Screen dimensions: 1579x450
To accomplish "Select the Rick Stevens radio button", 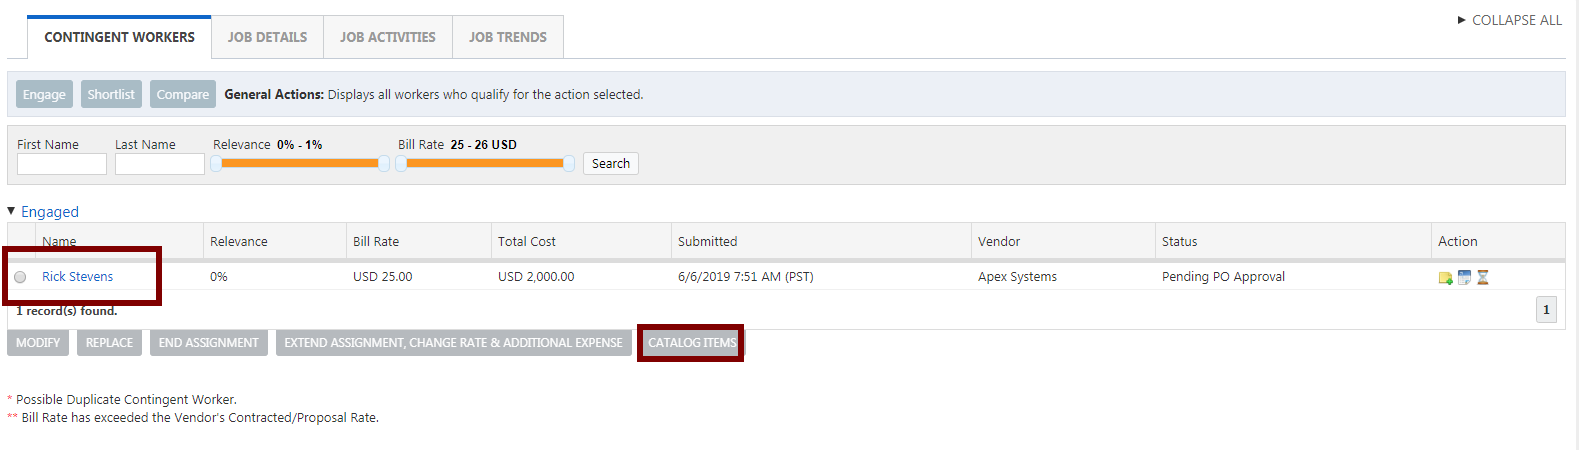I will pyautogui.click(x=20, y=277).
